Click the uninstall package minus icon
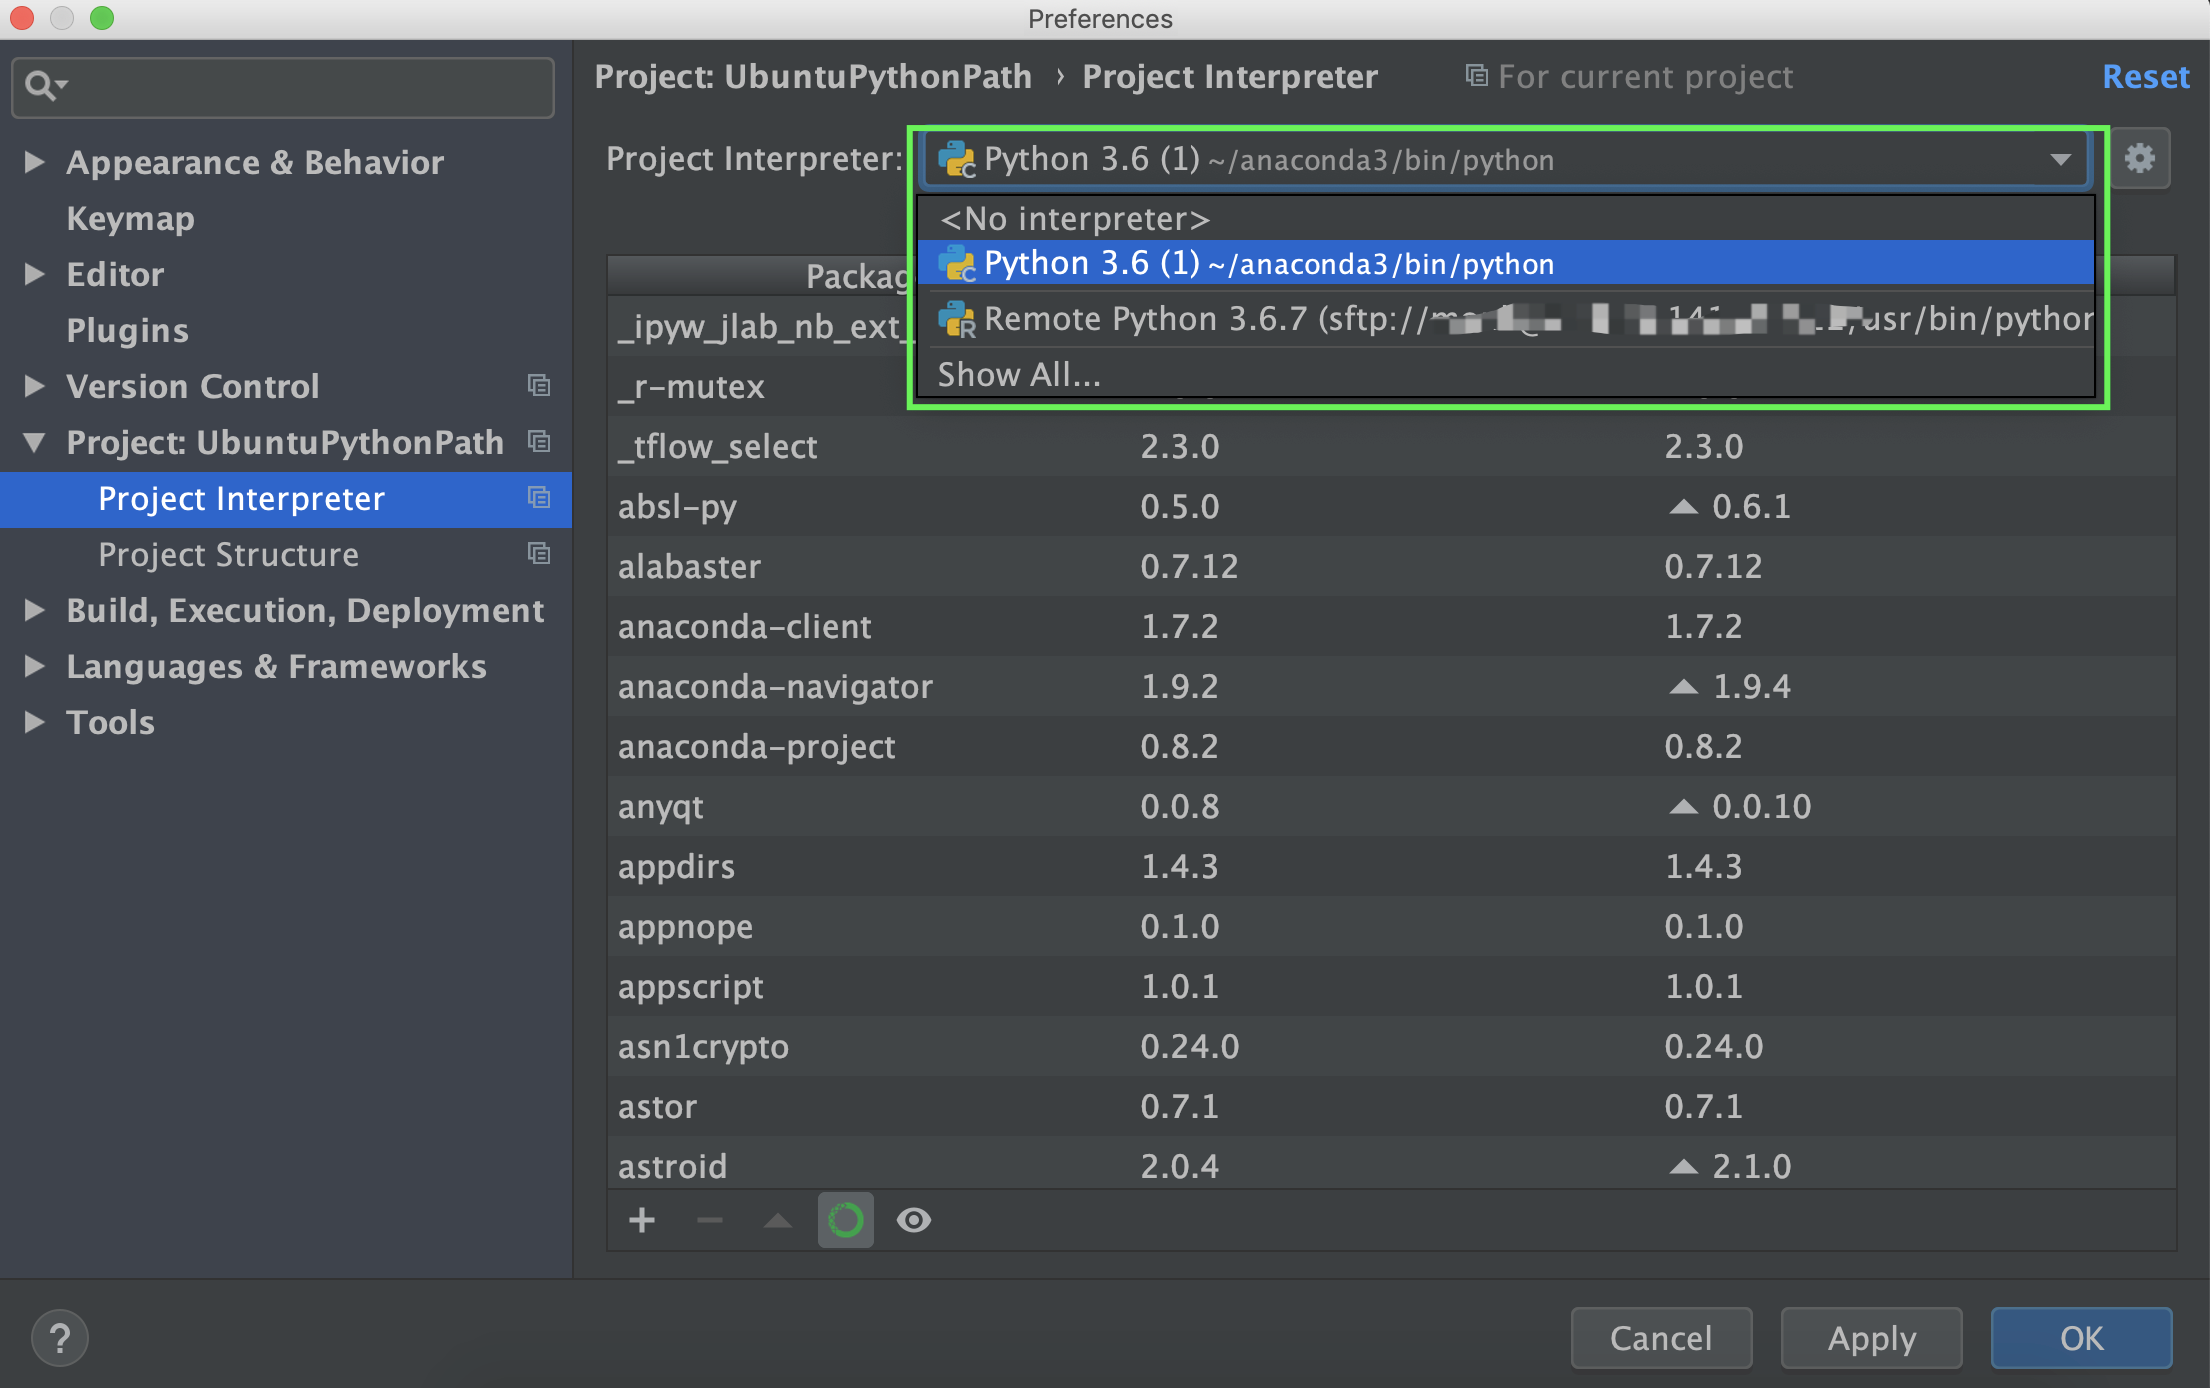Image resolution: width=2210 pixels, height=1388 pixels. pos(710,1220)
